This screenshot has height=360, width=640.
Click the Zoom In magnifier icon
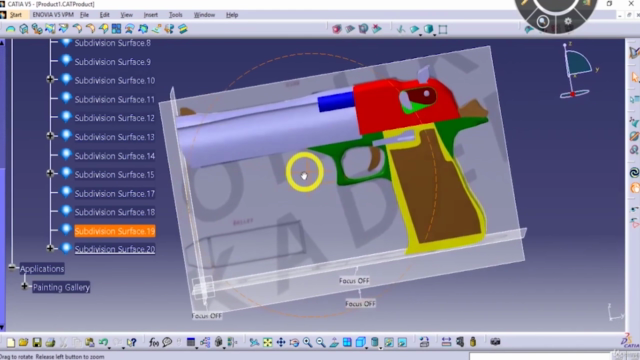point(307,342)
